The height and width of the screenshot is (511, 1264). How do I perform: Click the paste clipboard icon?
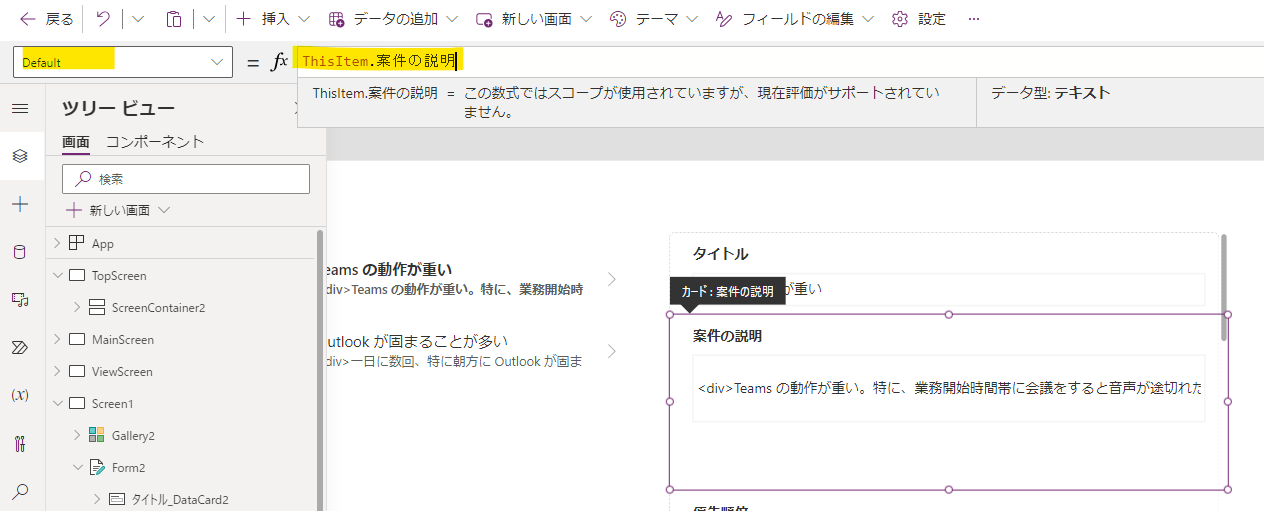tap(174, 19)
